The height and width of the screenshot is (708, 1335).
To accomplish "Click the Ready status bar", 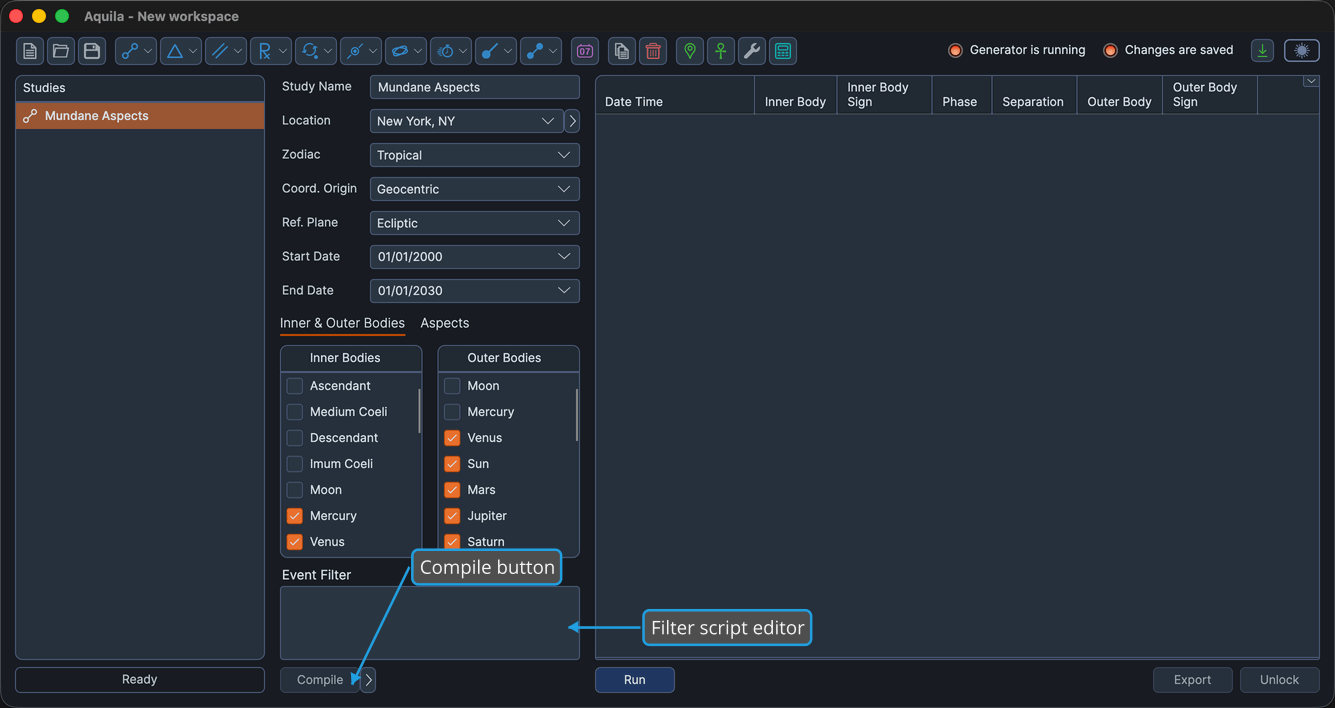I will (x=140, y=680).
